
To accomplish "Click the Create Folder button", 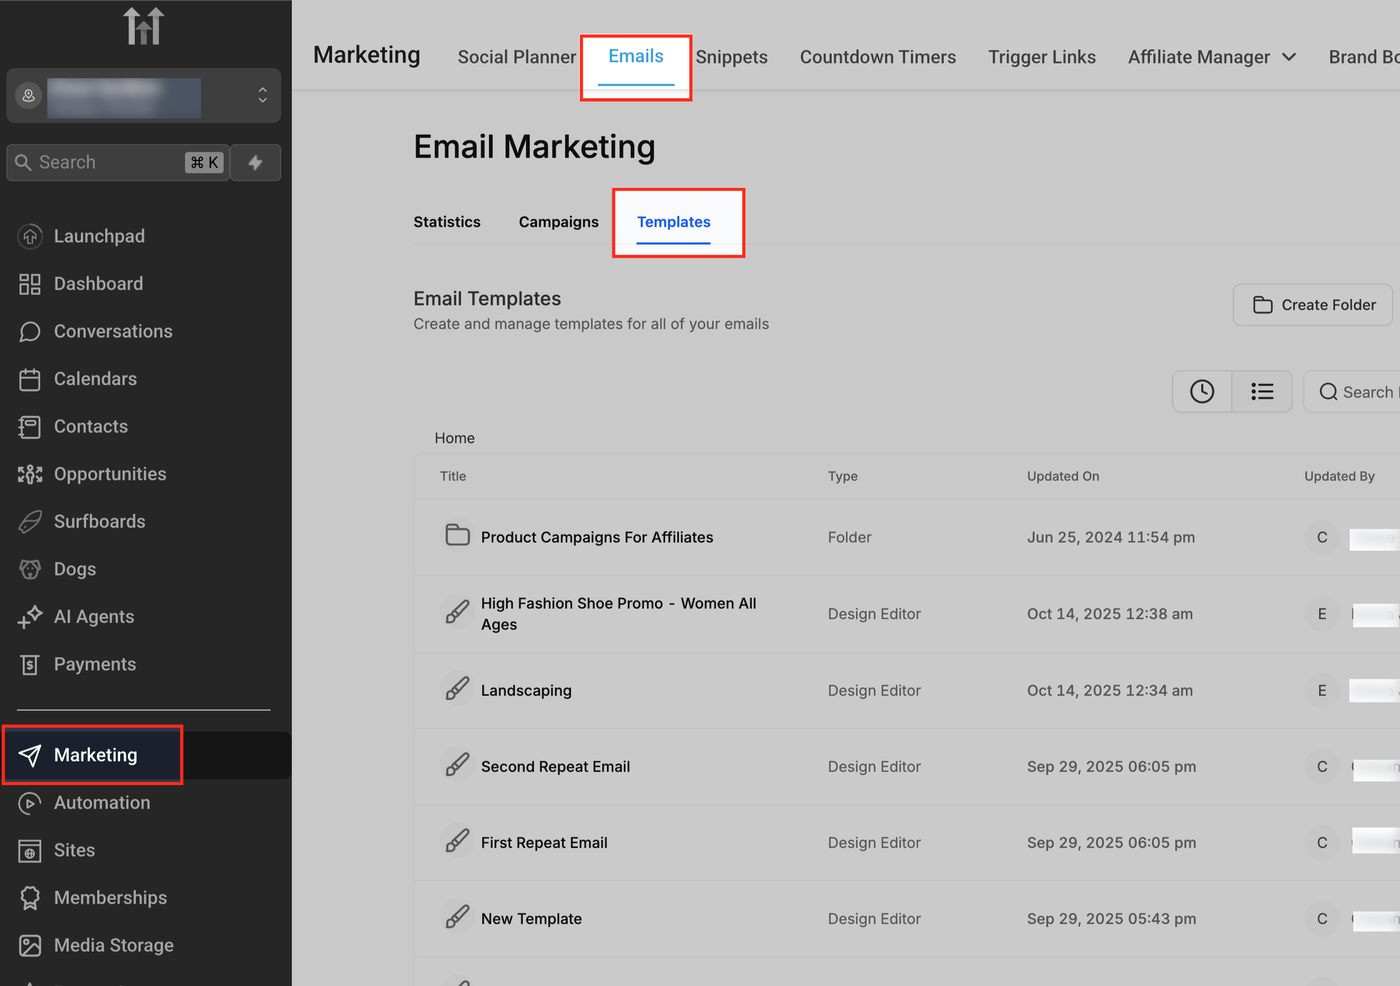I will [x=1313, y=305].
